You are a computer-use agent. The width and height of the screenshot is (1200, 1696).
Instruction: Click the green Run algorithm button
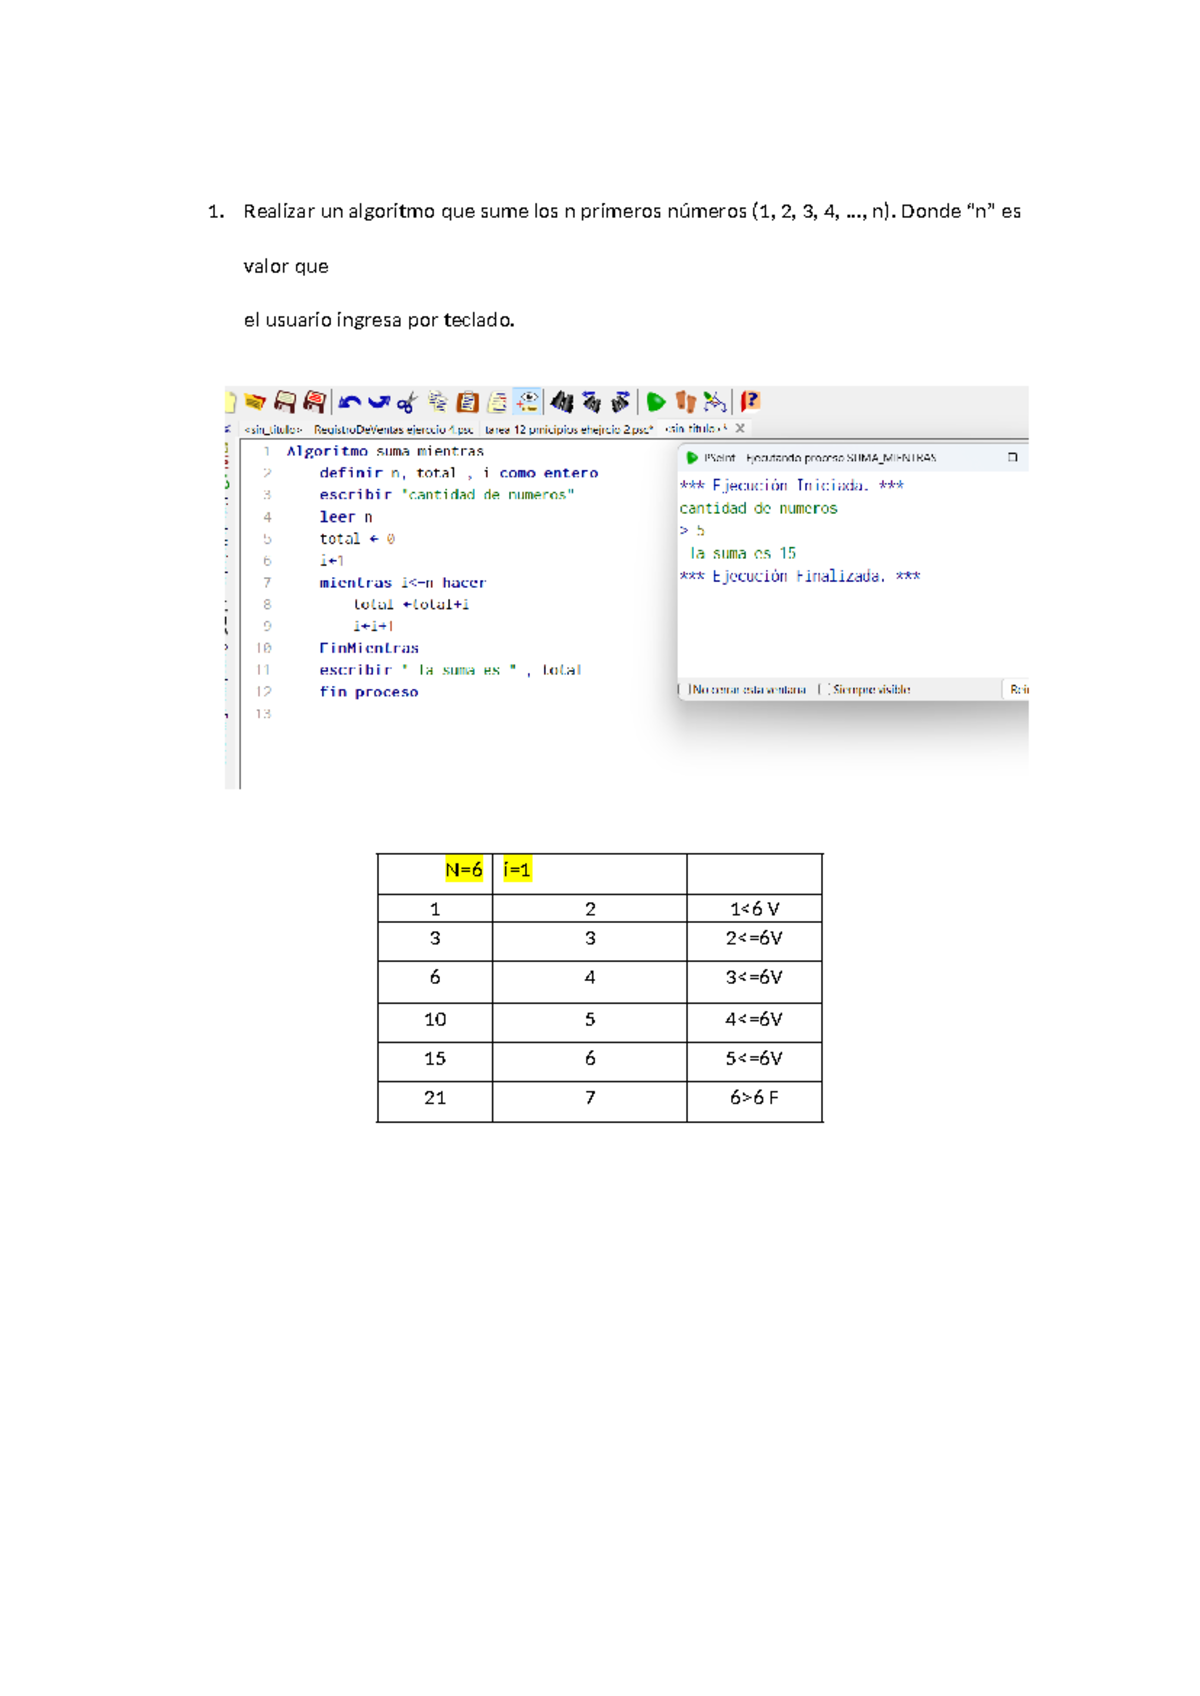pyautogui.click(x=656, y=402)
